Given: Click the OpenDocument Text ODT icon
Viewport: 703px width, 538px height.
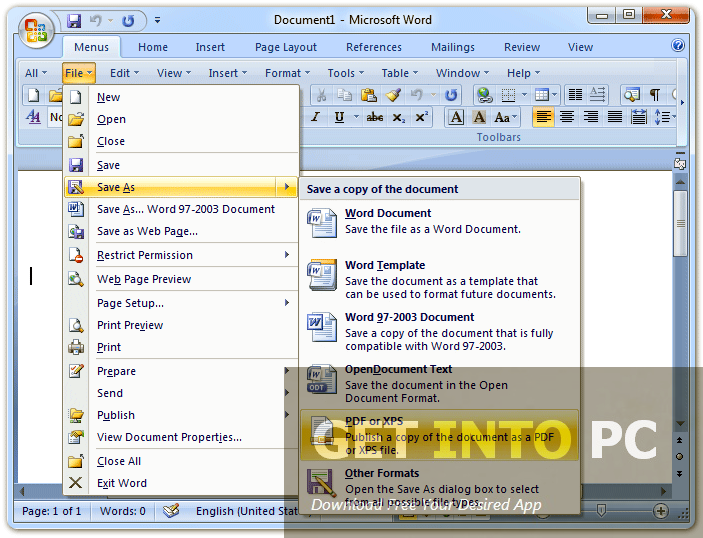Looking at the screenshot, I should click(x=321, y=379).
